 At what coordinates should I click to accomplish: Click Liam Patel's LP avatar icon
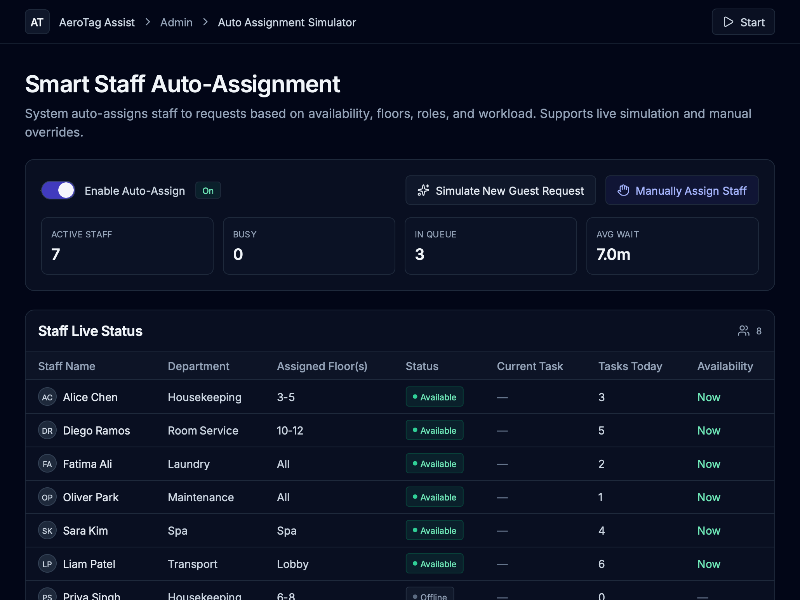pyautogui.click(x=47, y=564)
